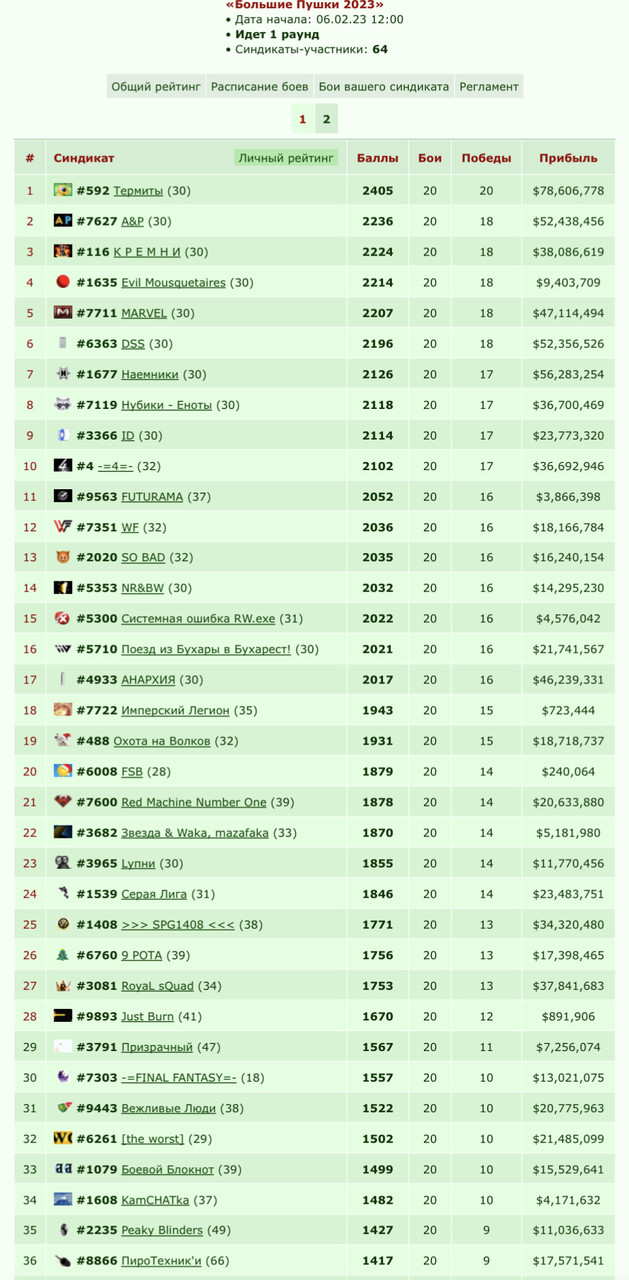629x1280 pixels.
Task: Open the FUTURAMA syndicate link
Action: [152, 497]
